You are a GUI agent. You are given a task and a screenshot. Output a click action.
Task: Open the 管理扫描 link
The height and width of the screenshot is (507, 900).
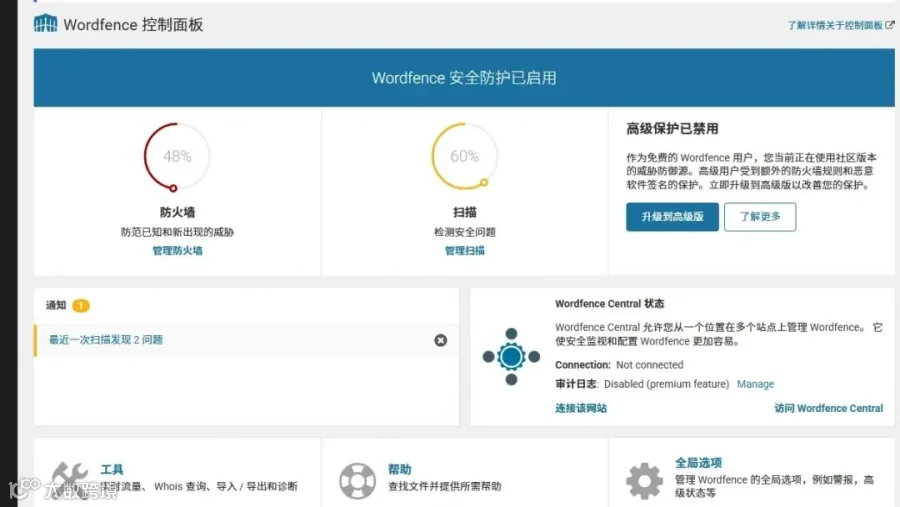coord(464,250)
